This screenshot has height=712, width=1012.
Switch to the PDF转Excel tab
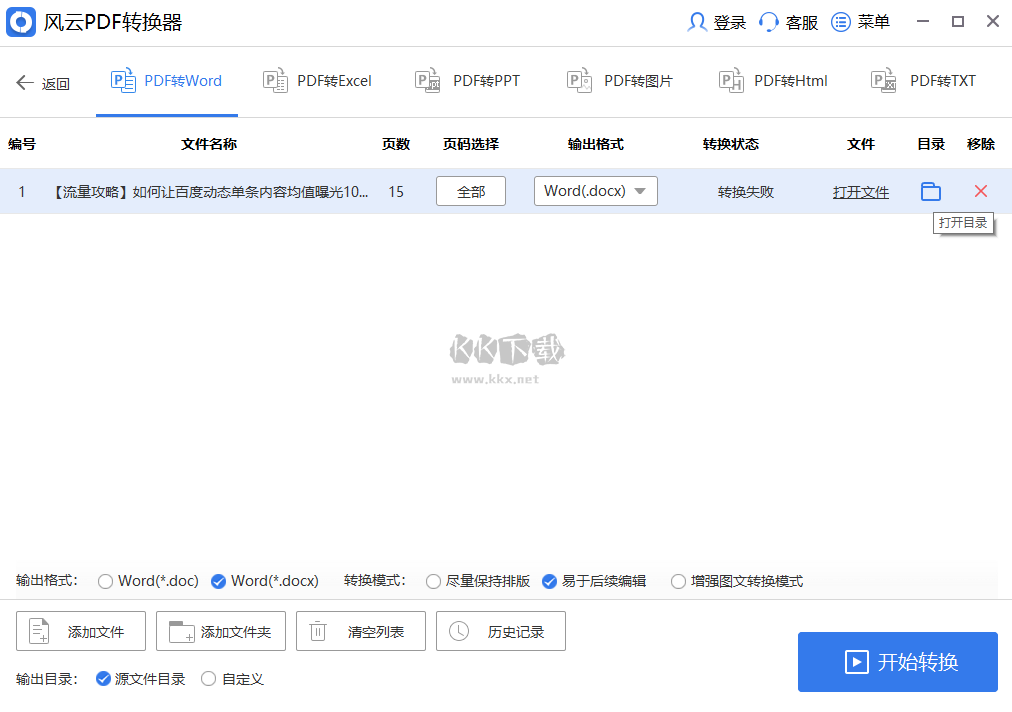click(x=316, y=80)
